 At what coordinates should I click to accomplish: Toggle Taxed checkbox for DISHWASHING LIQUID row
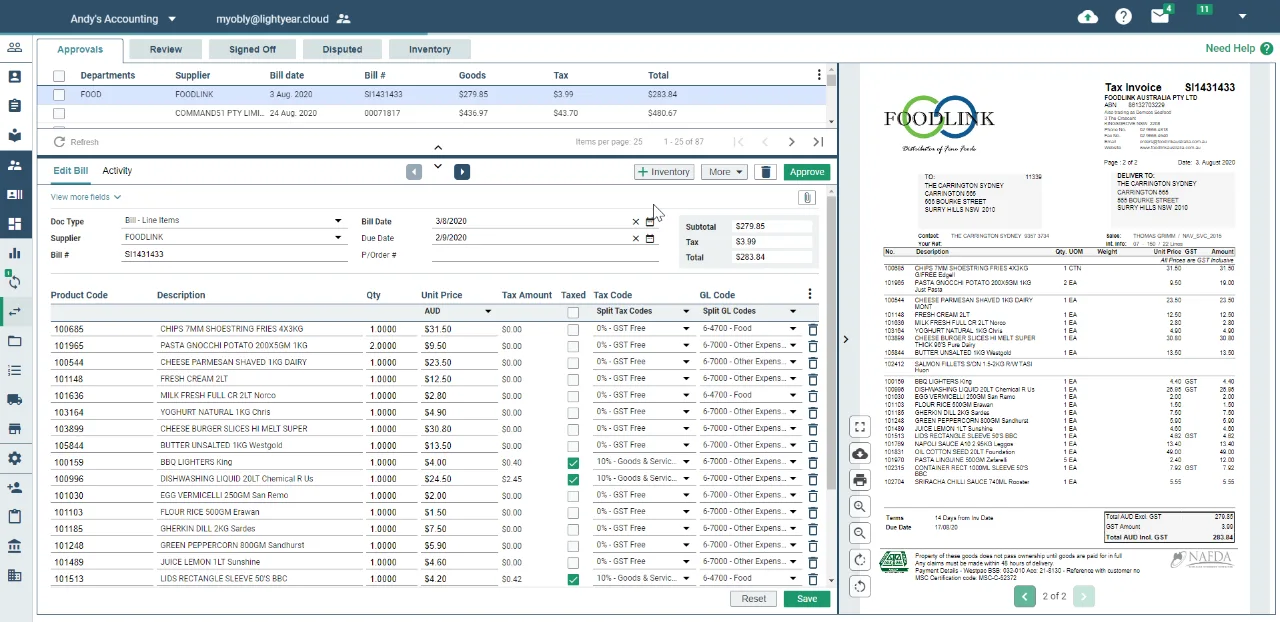pos(573,480)
